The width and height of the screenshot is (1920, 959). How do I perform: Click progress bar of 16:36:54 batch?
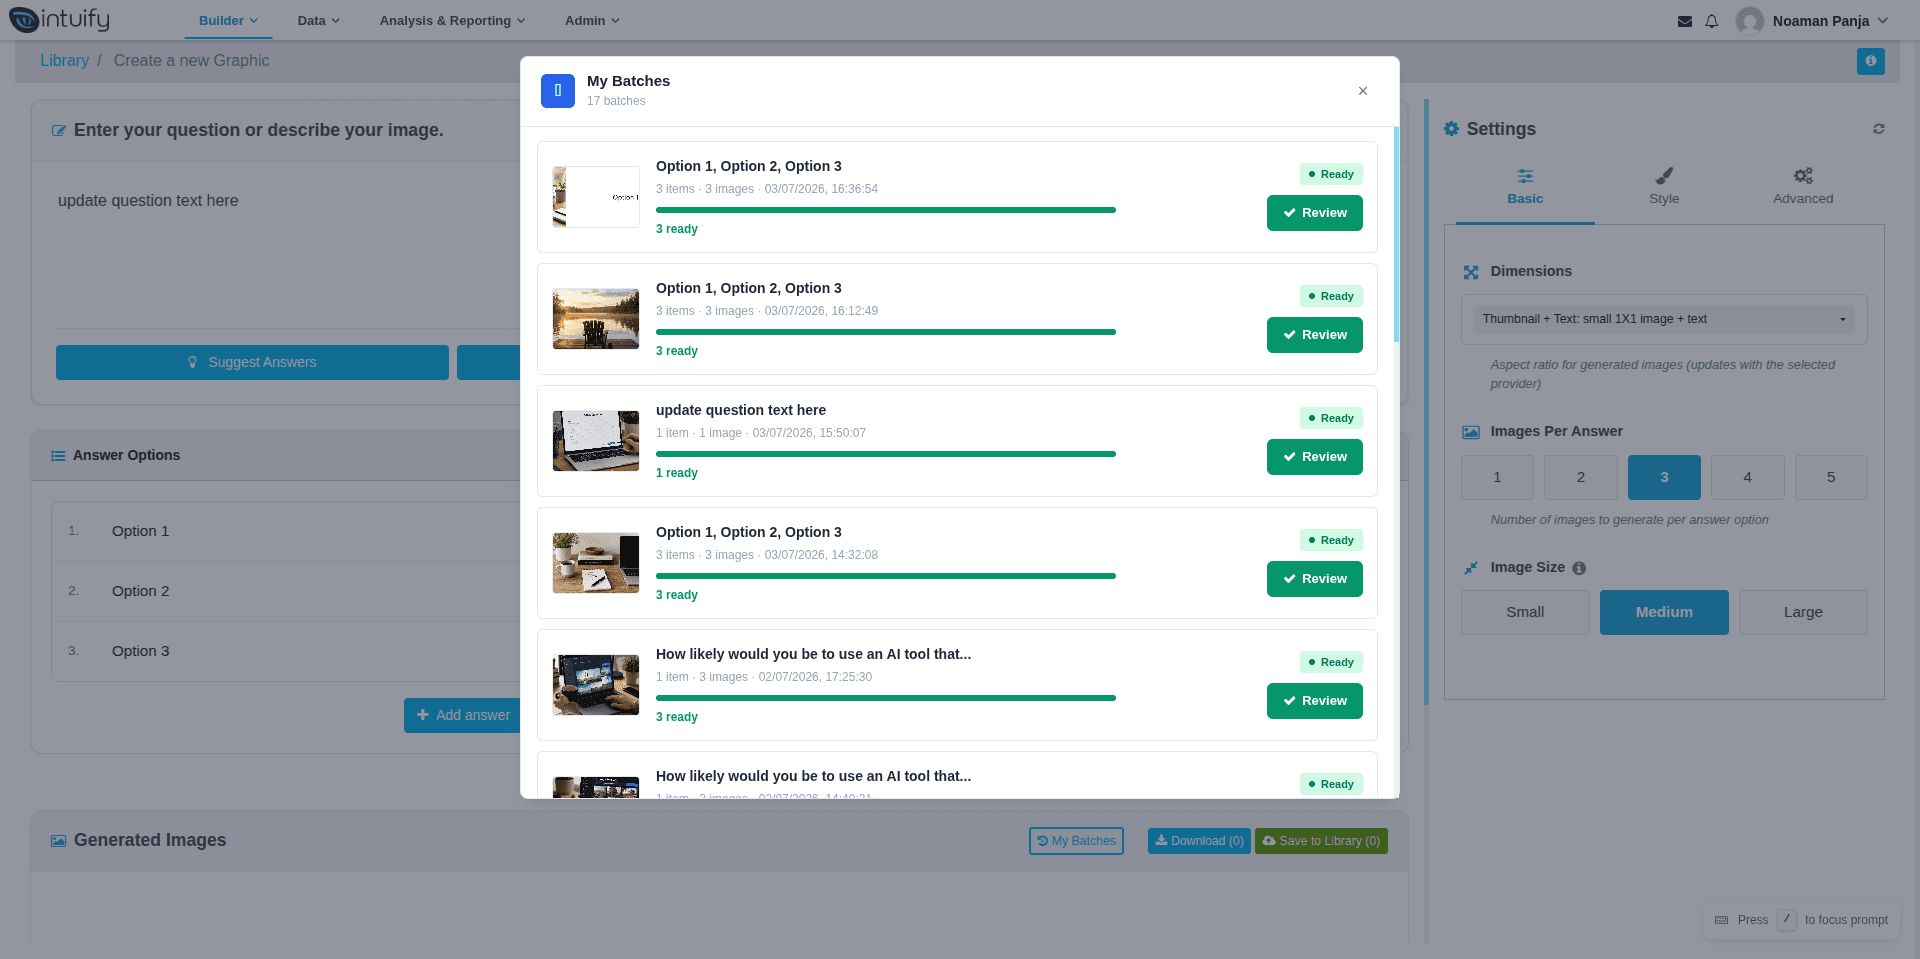coord(886,210)
